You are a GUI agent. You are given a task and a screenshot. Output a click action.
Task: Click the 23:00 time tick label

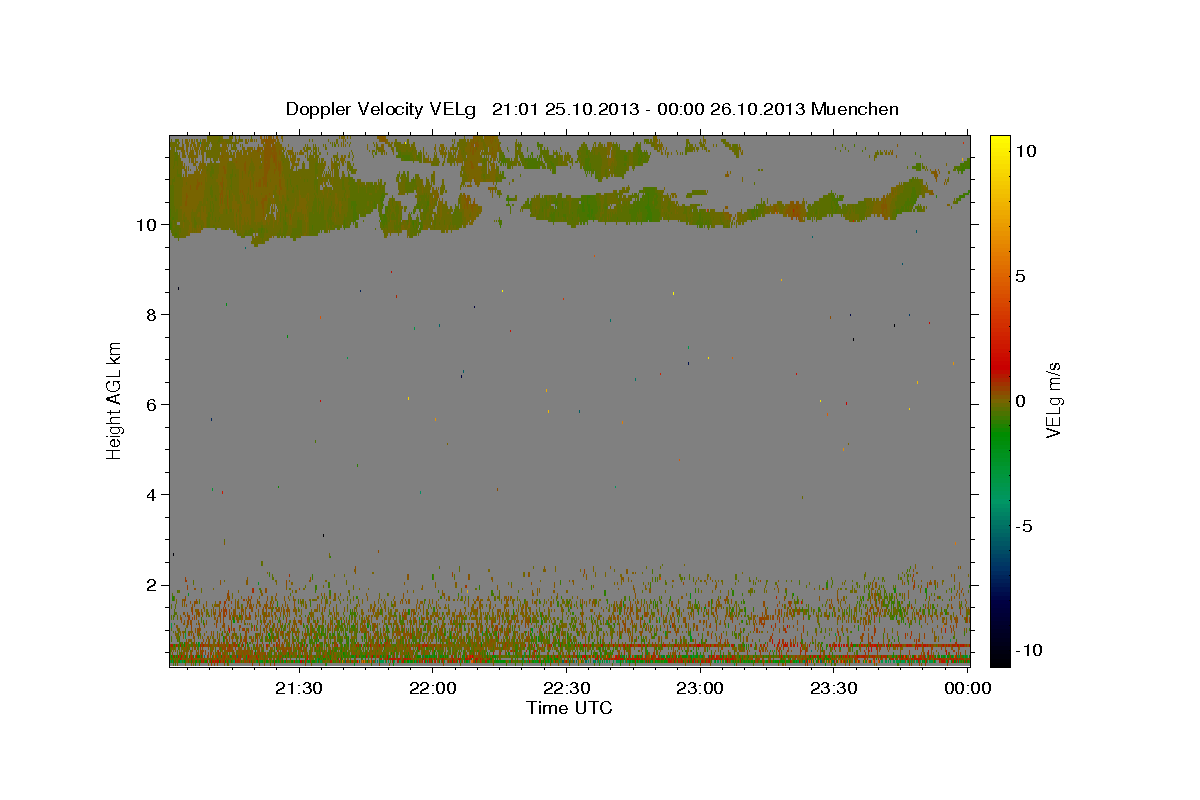click(700, 688)
